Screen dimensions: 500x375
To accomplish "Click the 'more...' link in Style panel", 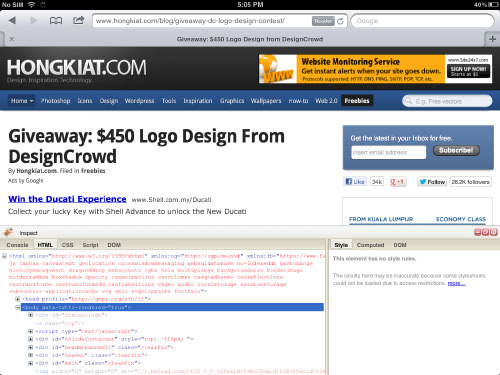I will pos(456,283).
